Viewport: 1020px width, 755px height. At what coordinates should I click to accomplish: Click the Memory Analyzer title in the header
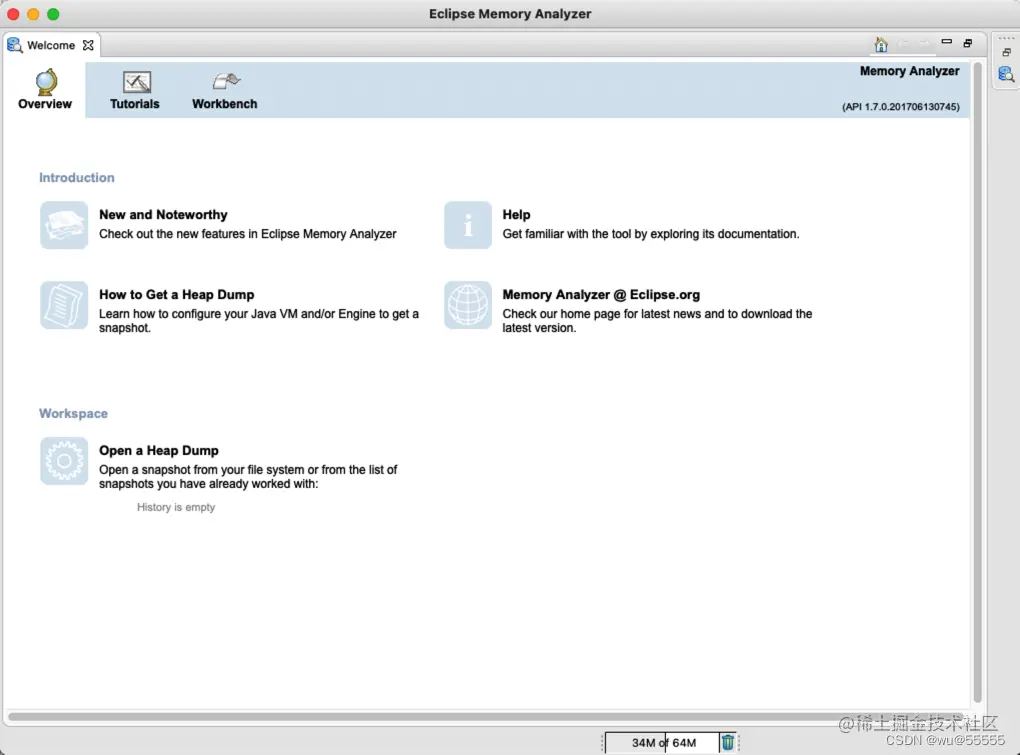pyautogui.click(x=909, y=71)
